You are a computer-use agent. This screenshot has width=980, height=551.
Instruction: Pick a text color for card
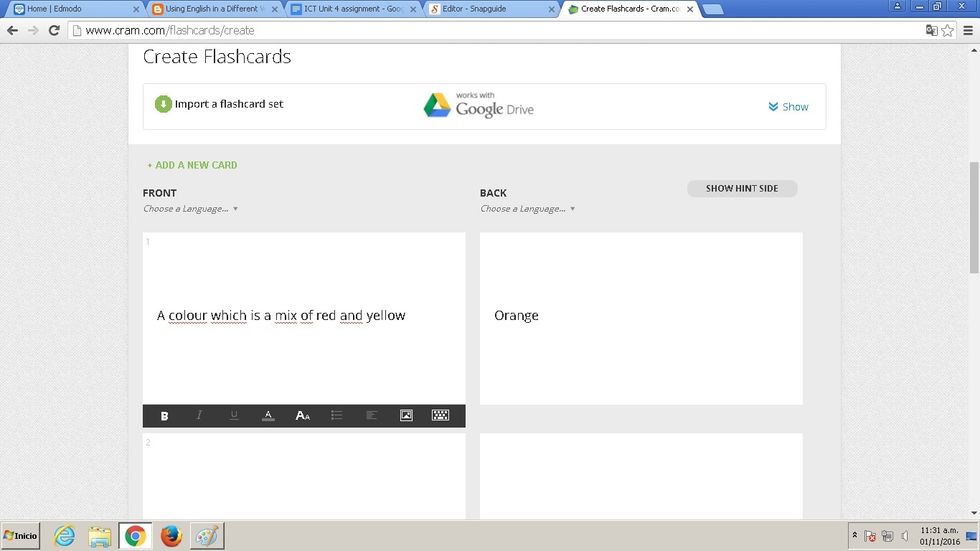pyautogui.click(x=268, y=416)
